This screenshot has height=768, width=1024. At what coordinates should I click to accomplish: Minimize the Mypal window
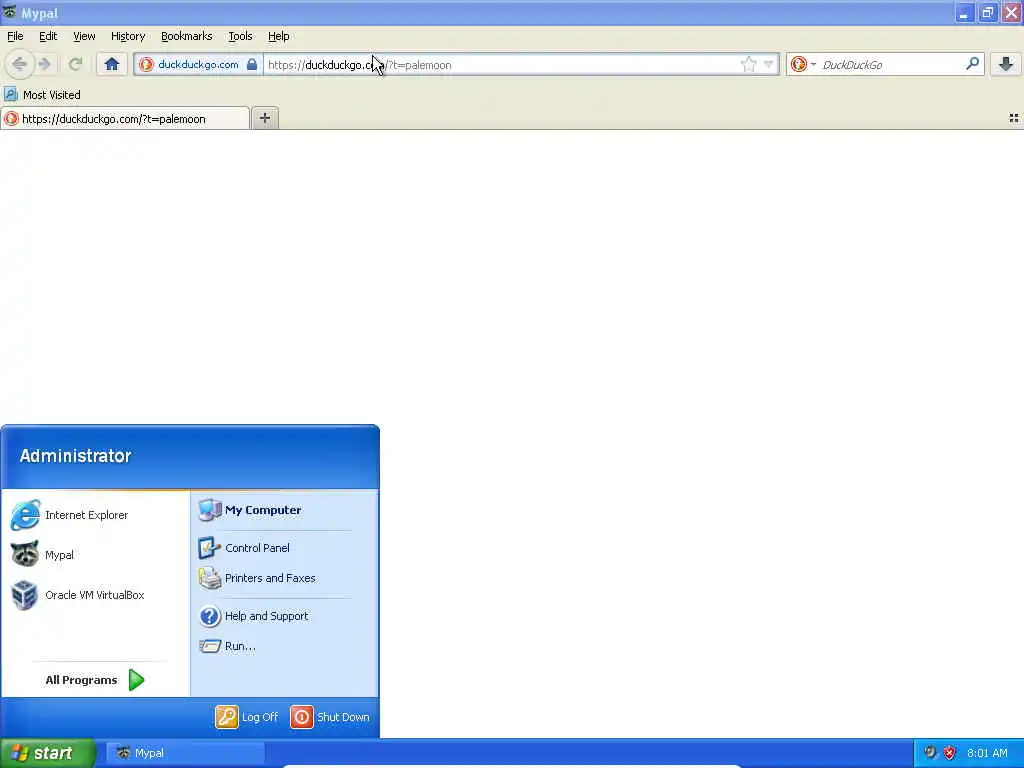(965, 12)
